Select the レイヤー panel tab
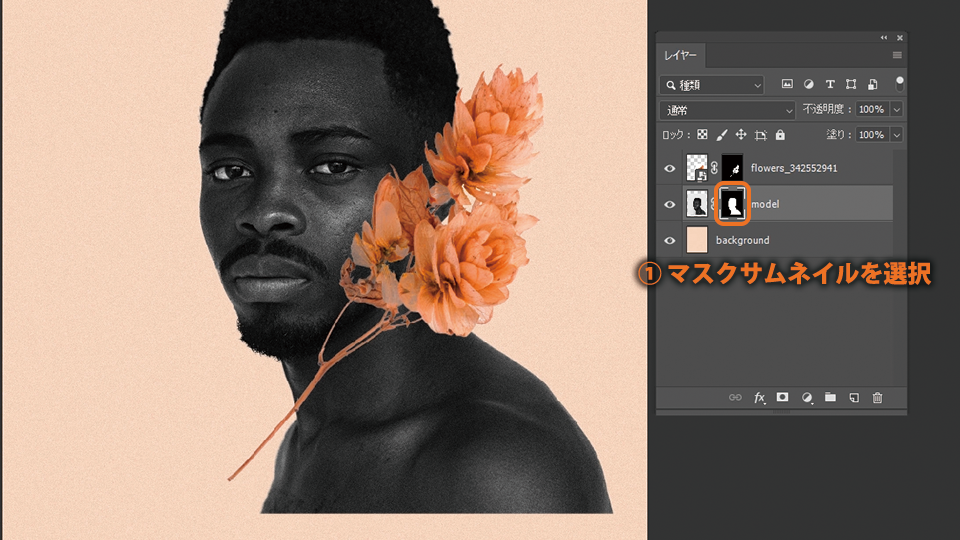This screenshot has height=540, width=960. 681,55
